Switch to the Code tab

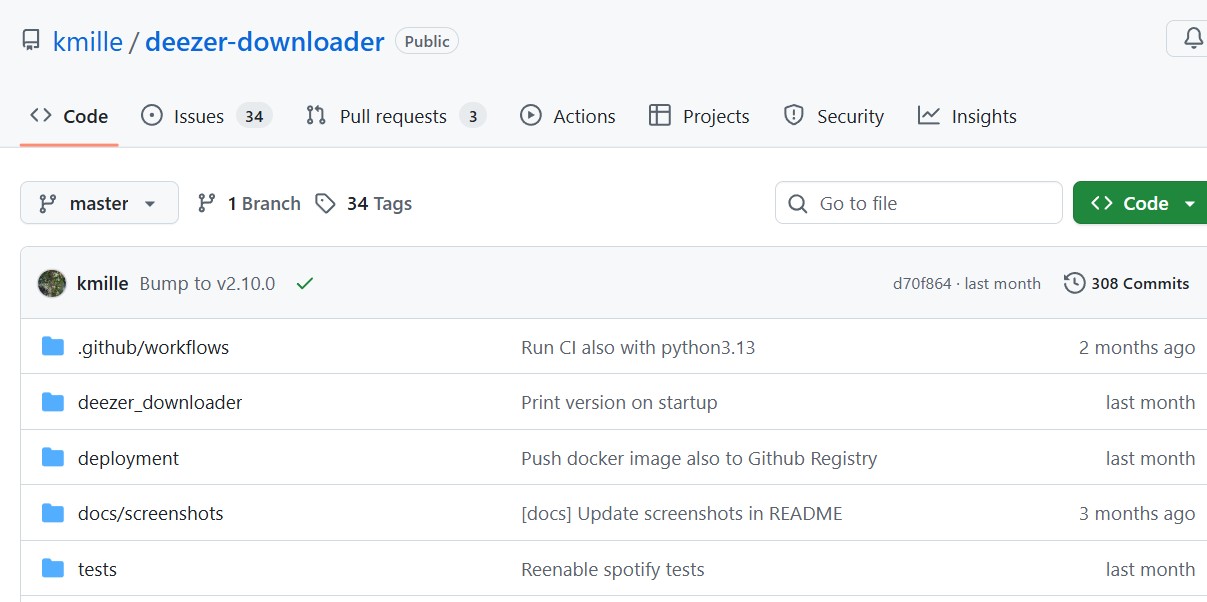(69, 116)
